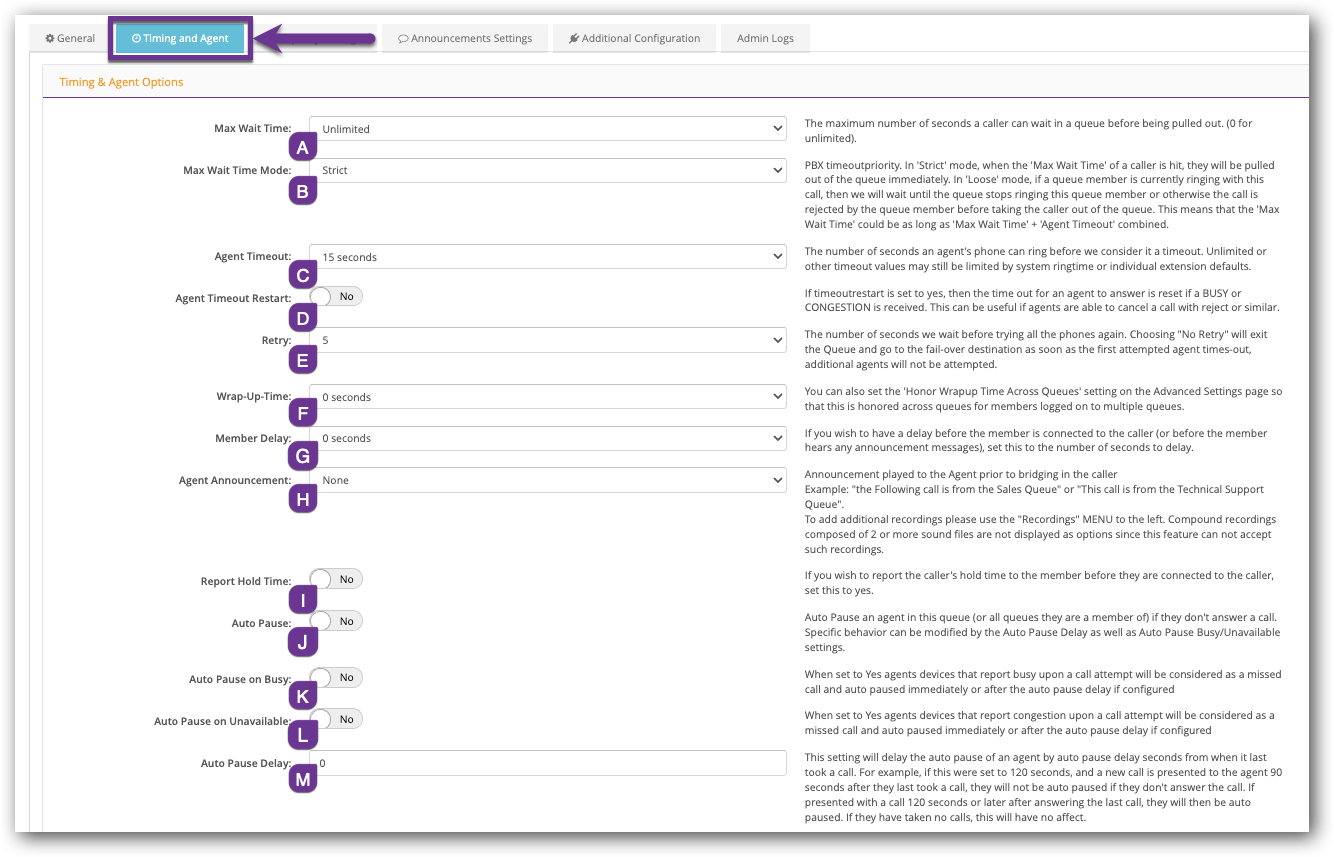Enable Auto Pause on Unavailable

click(x=335, y=718)
